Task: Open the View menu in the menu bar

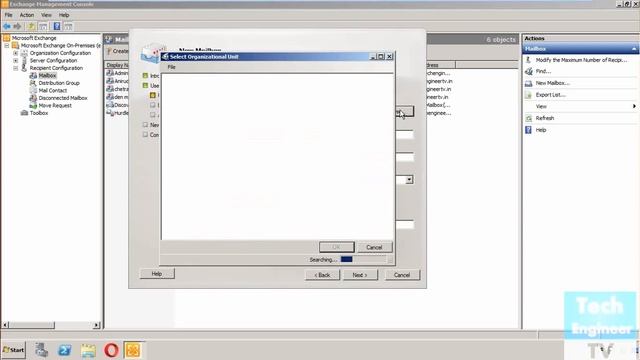Action: (x=46, y=15)
